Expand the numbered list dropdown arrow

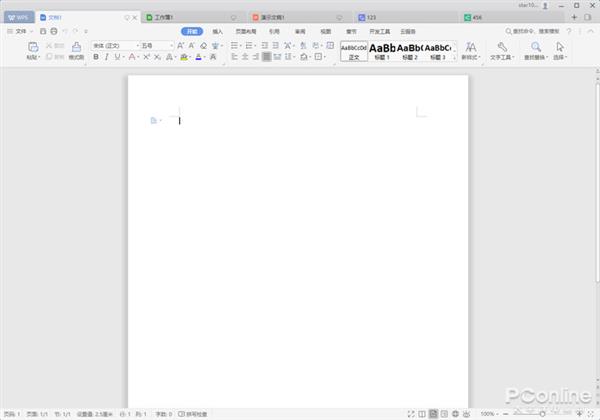pos(255,46)
